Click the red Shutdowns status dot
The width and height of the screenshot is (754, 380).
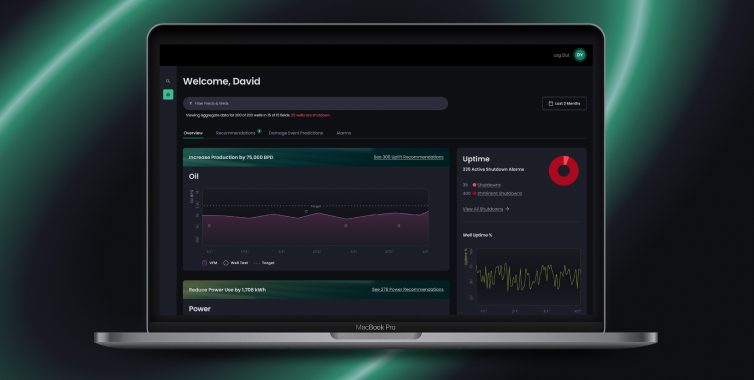pyautogui.click(x=474, y=185)
